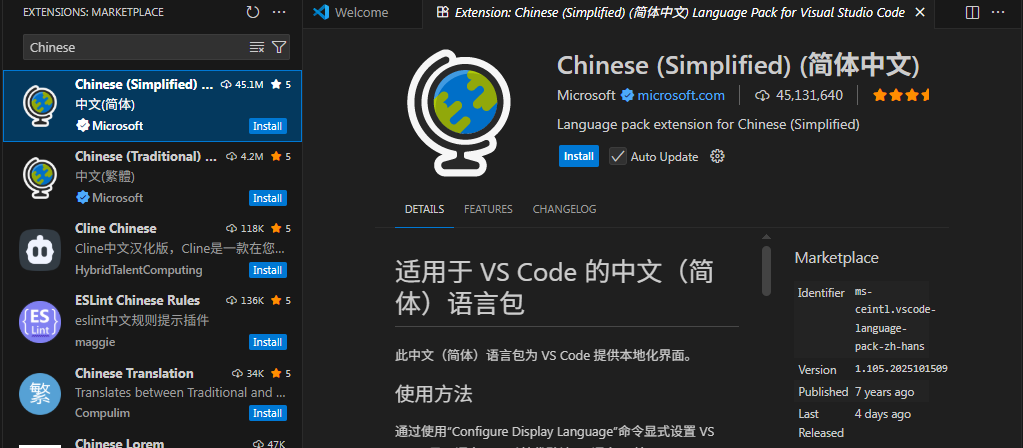Viewport: 1023px width, 448px height.
Task: Open Chinese Translation extension icon
Action: (x=40, y=394)
